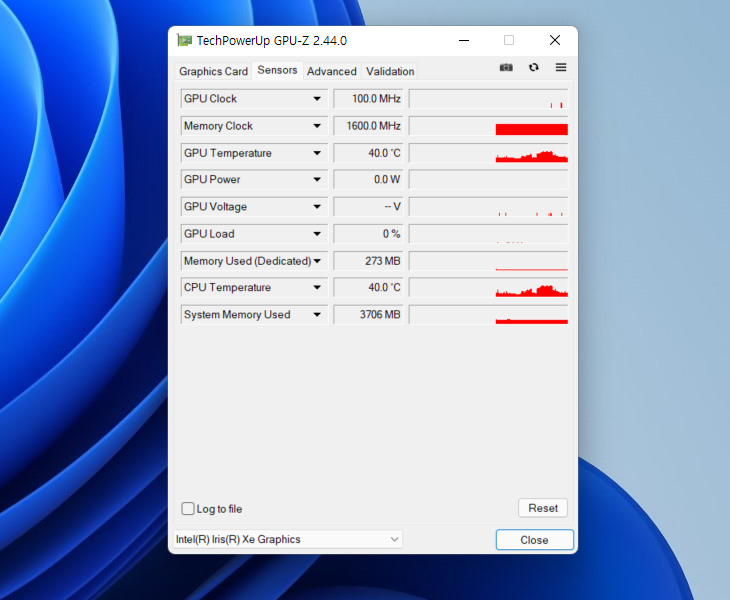Screen dimensions: 730x600
Task: Click the 100.0 MHz GPU Clock value
Action: pyautogui.click(x=368, y=99)
